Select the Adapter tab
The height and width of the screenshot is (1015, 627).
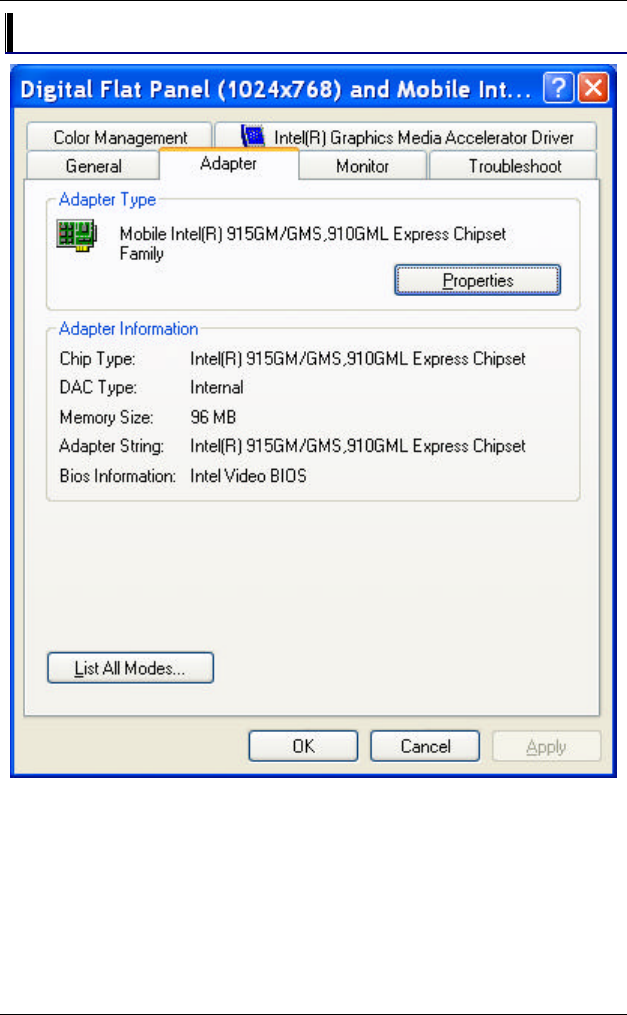coord(228,163)
